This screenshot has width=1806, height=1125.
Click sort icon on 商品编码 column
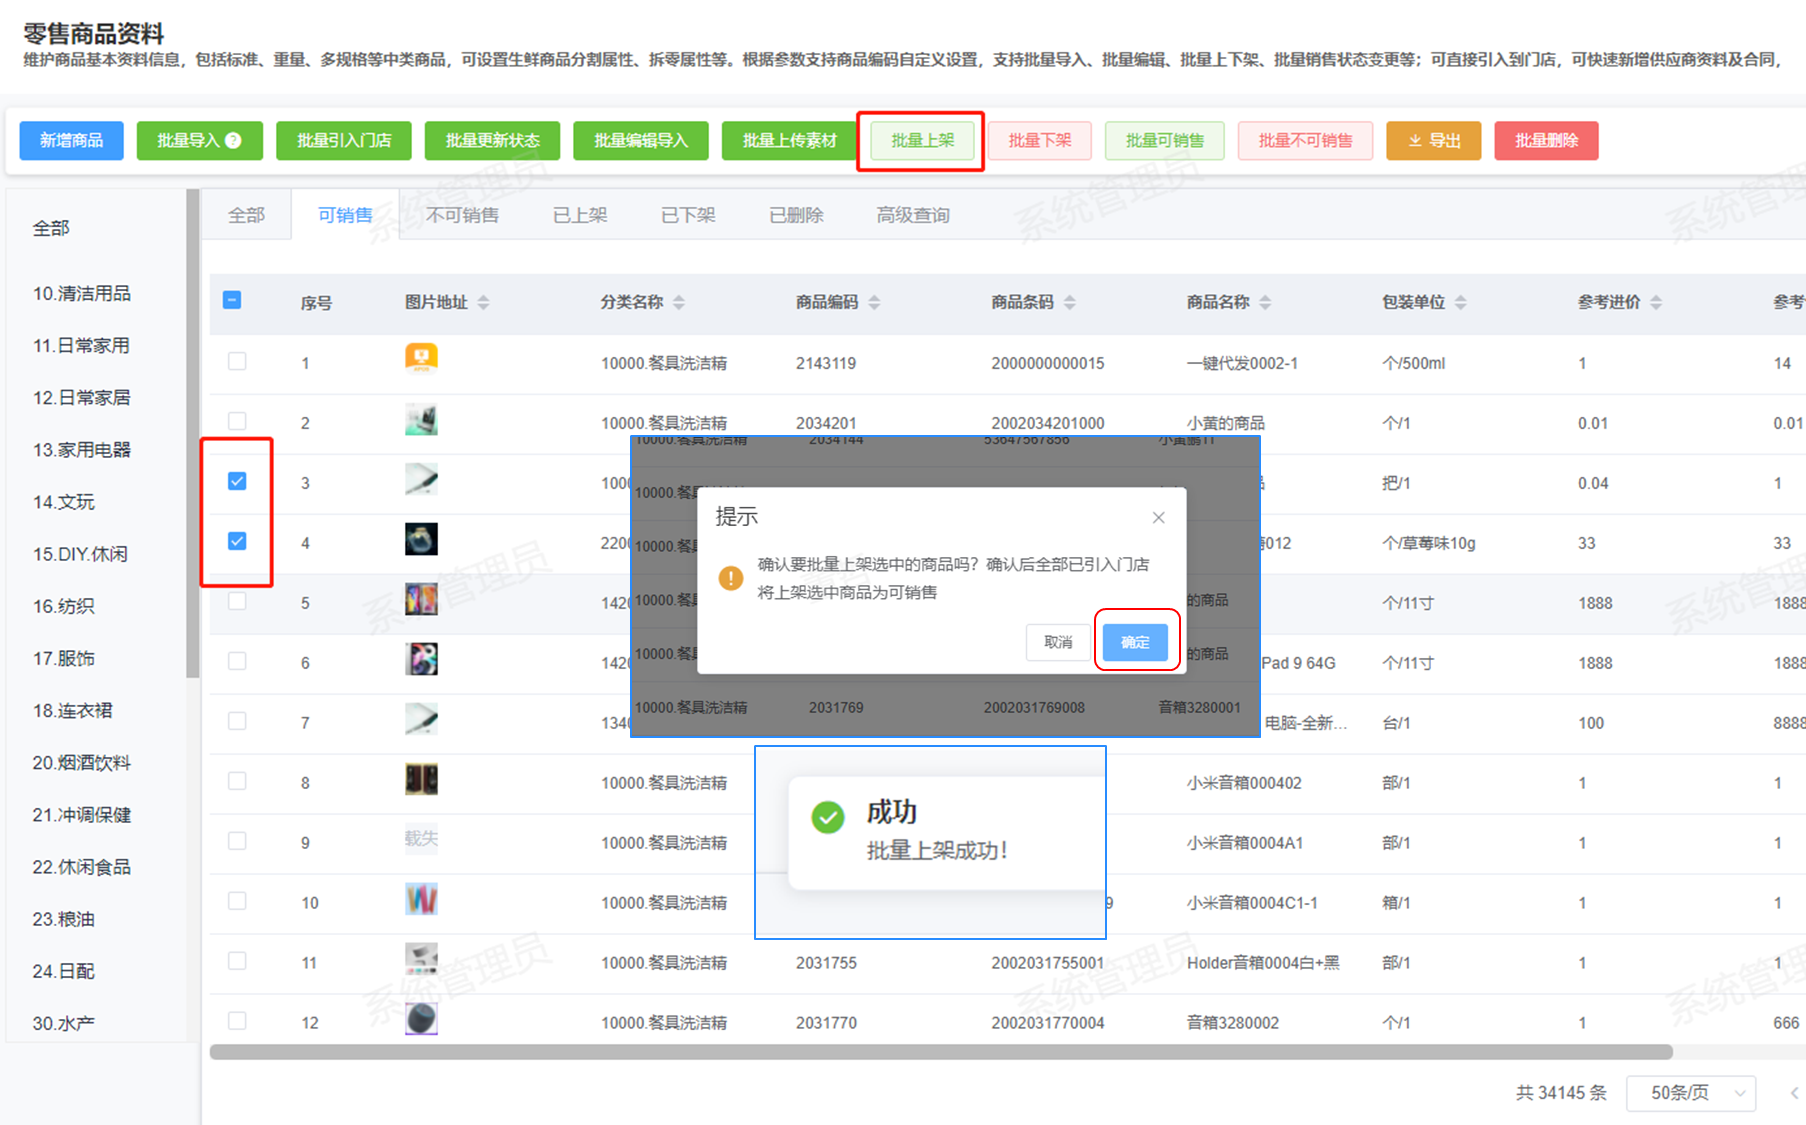[x=874, y=302]
